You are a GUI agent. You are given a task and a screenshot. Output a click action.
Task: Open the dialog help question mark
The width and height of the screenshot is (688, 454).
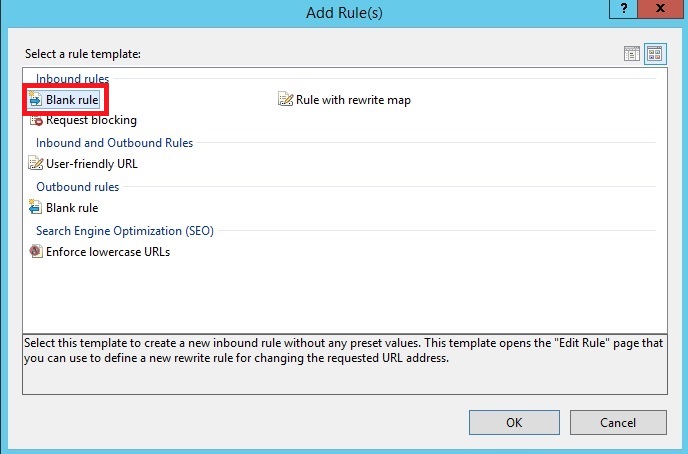click(x=624, y=8)
